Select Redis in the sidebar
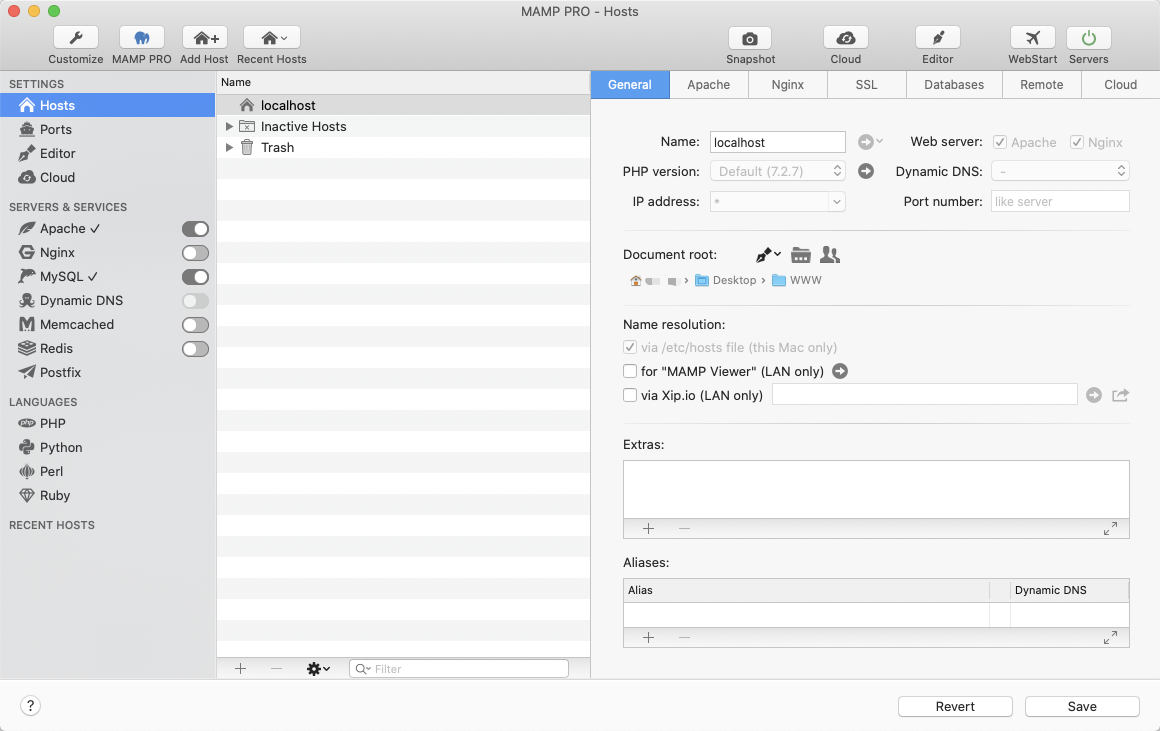The image size is (1160, 731). [x=56, y=348]
